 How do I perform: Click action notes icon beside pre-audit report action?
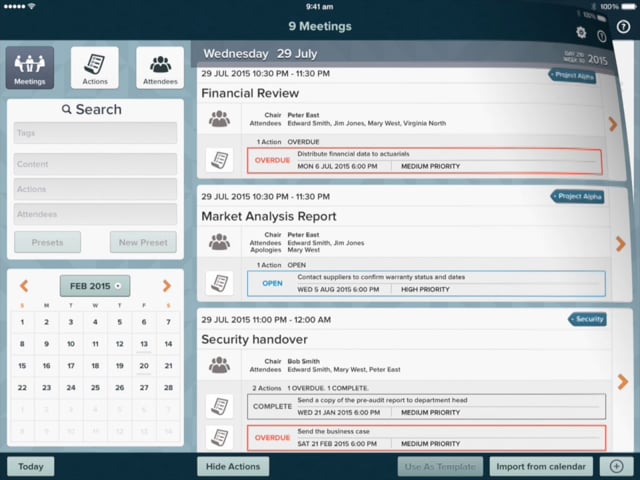click(219, 406)
